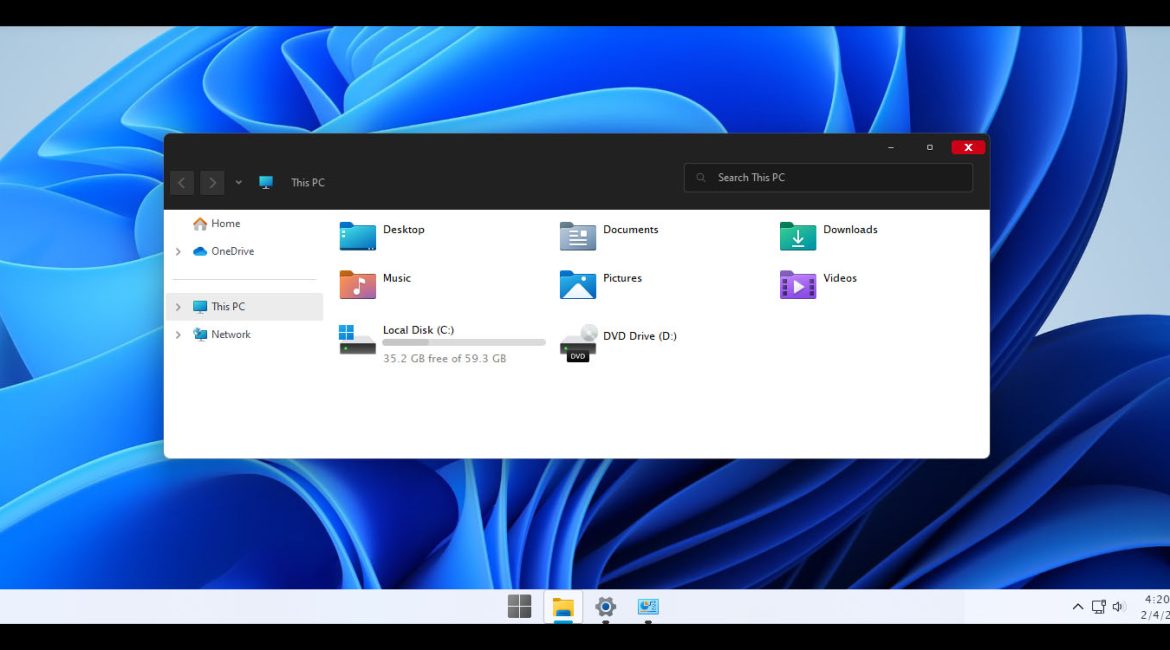Click the Search This PC field
1170x650 pixels.
[828, 178]
